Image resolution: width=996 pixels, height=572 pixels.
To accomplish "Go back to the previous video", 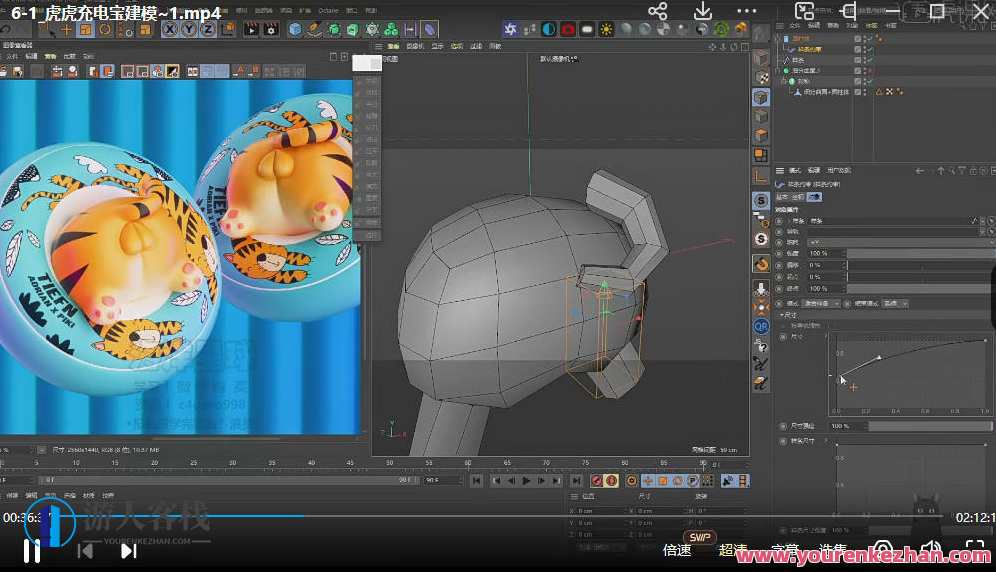I will click(85, 551).
